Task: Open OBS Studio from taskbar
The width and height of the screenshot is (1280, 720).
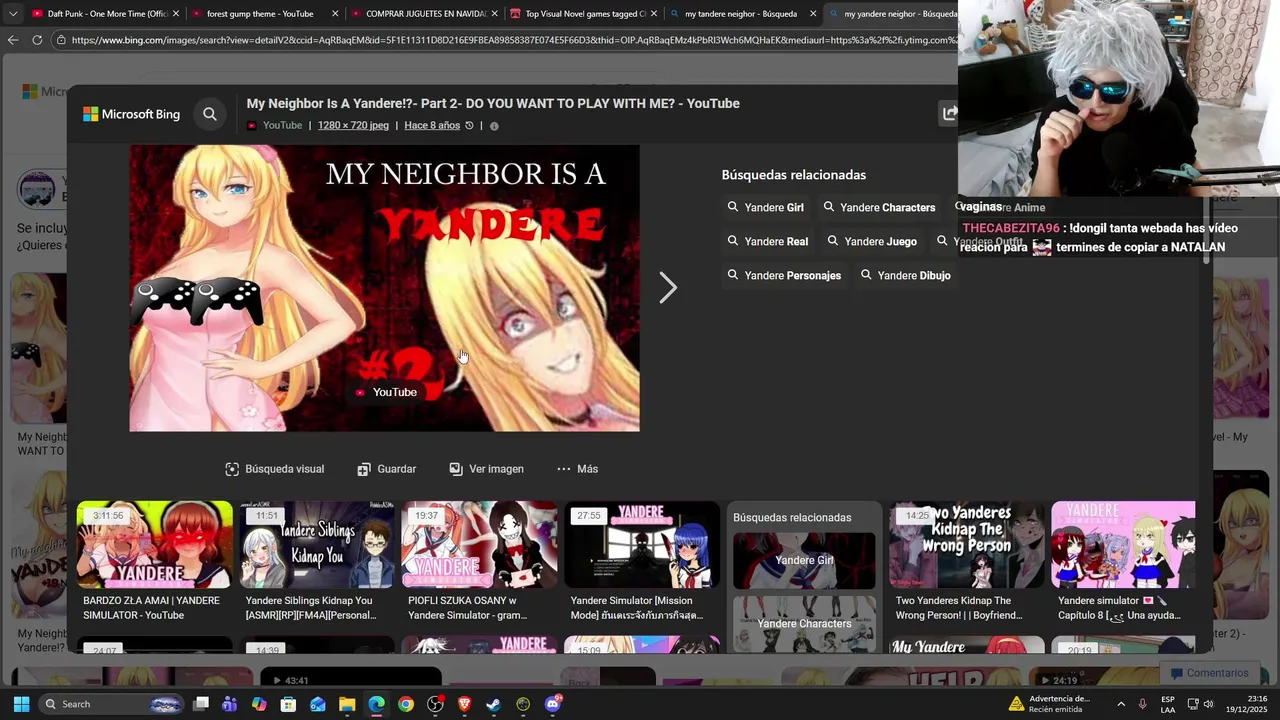Action: (435, 704)
